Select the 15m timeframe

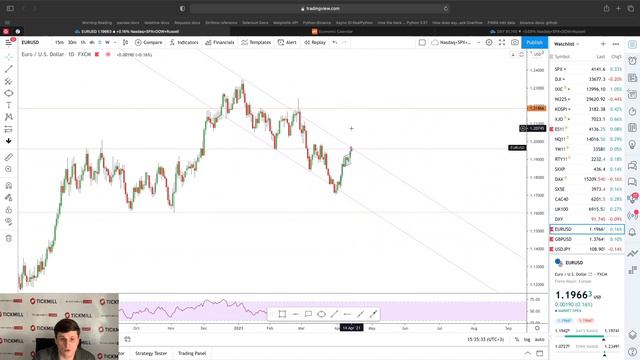pos(59,42)
